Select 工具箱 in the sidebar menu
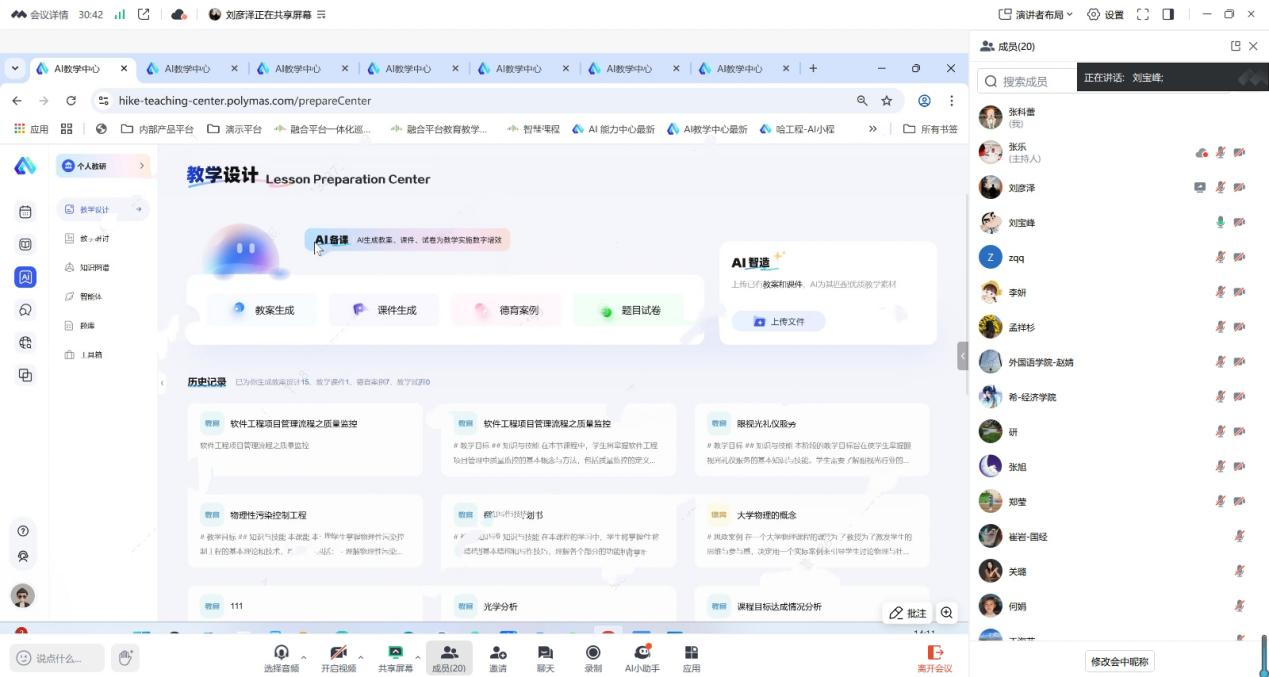1269x677 pixels. pyautogui.click(x=91, y=355)
